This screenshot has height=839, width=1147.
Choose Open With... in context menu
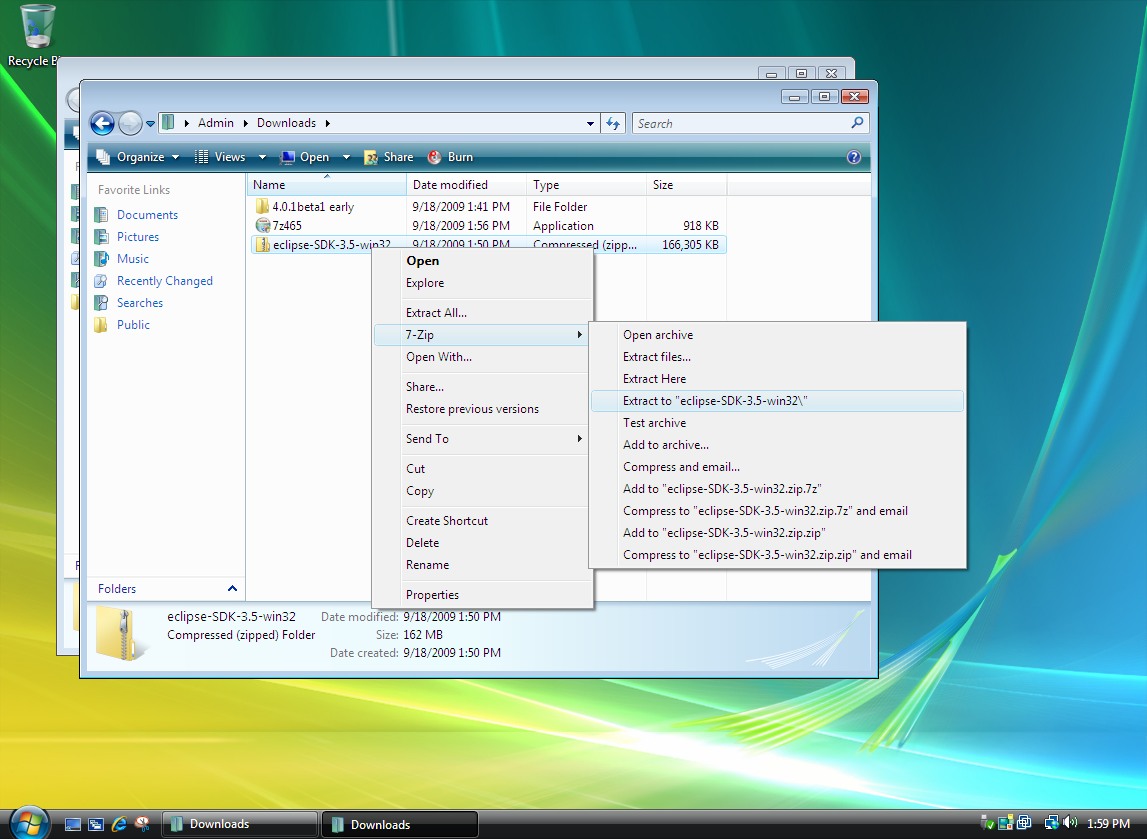(x=482, y=357)
